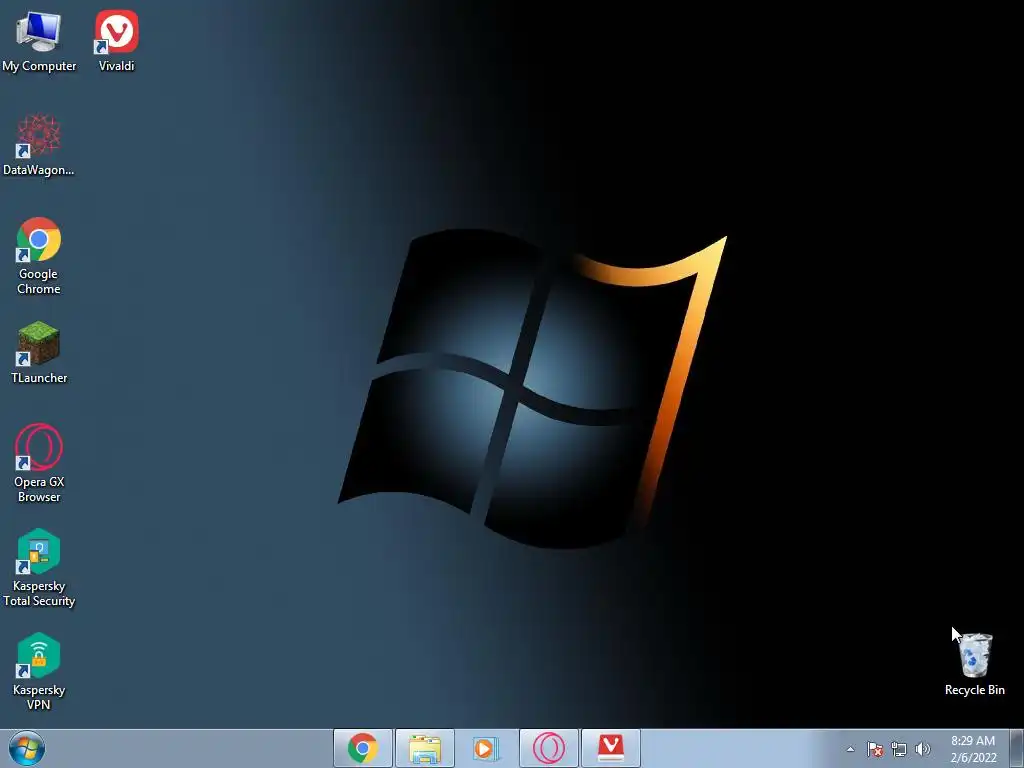Image resolution: width=1024 pixels, height=768 pixels.
Task: Launch Chrome from the taskbar
Action: point(362,748)
